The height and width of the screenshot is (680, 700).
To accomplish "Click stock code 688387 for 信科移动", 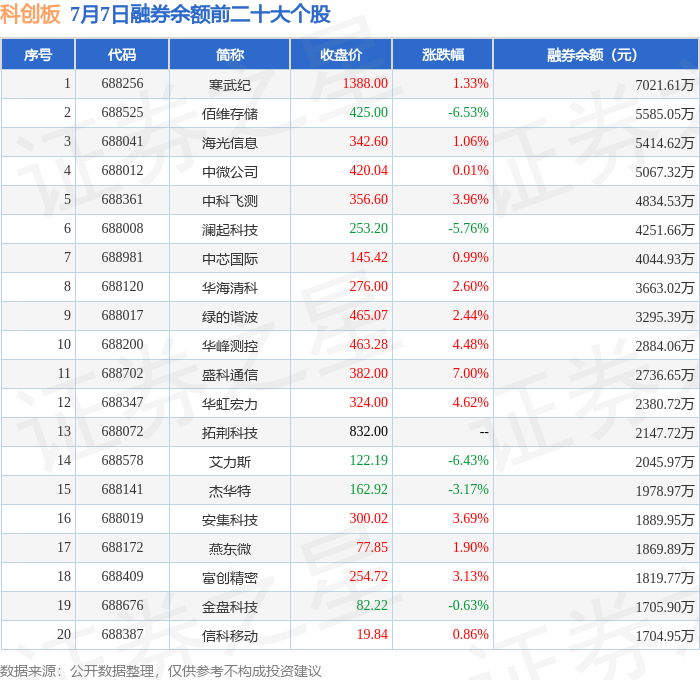I will tap(122, 634).
